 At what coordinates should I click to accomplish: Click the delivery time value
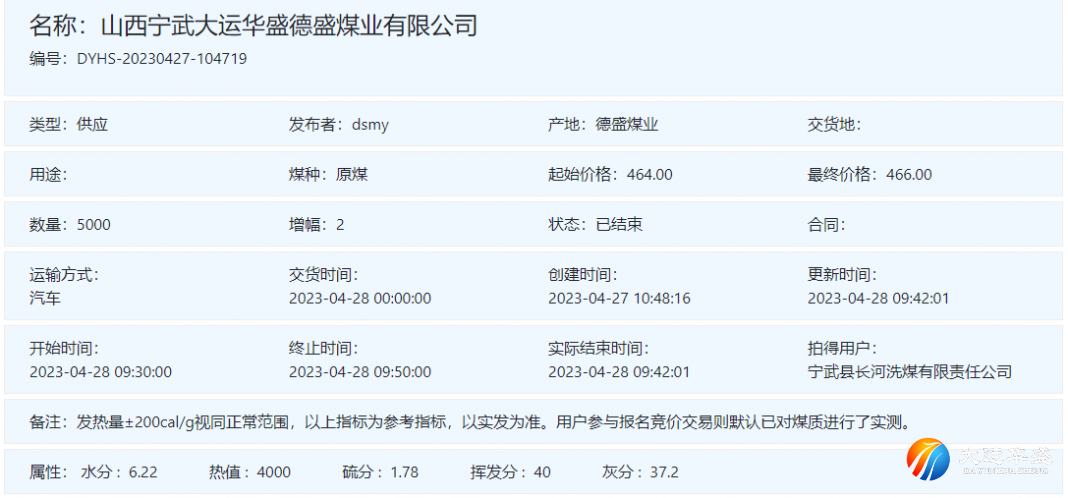click(x=360, y=298)
